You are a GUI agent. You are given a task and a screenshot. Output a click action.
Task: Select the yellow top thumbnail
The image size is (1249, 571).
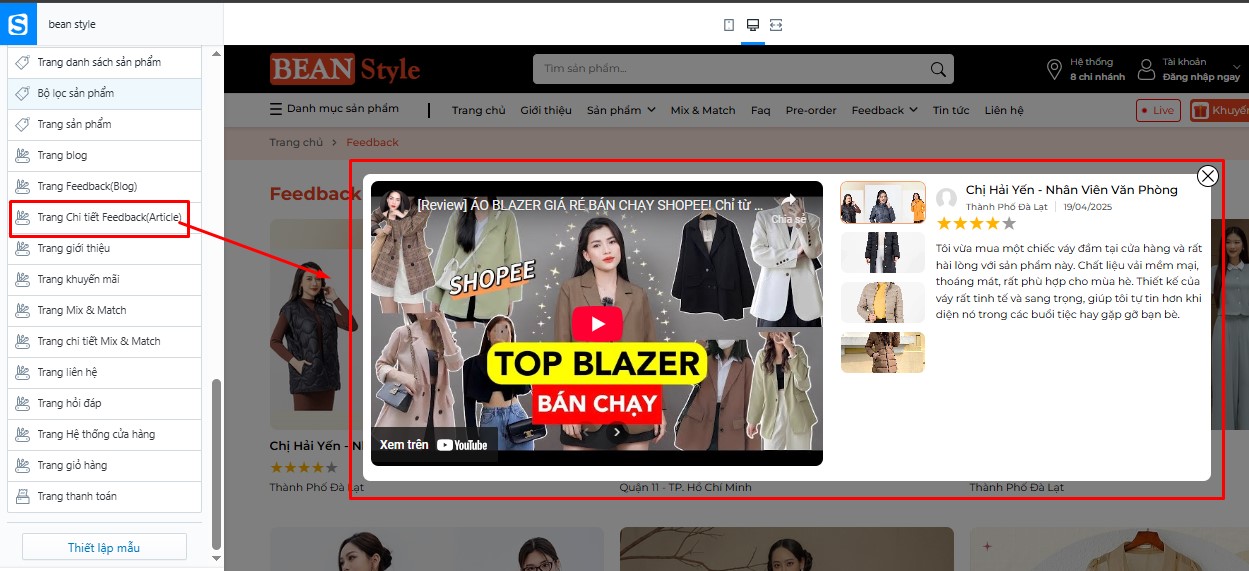pyautogui.click(x=883, y=302)
